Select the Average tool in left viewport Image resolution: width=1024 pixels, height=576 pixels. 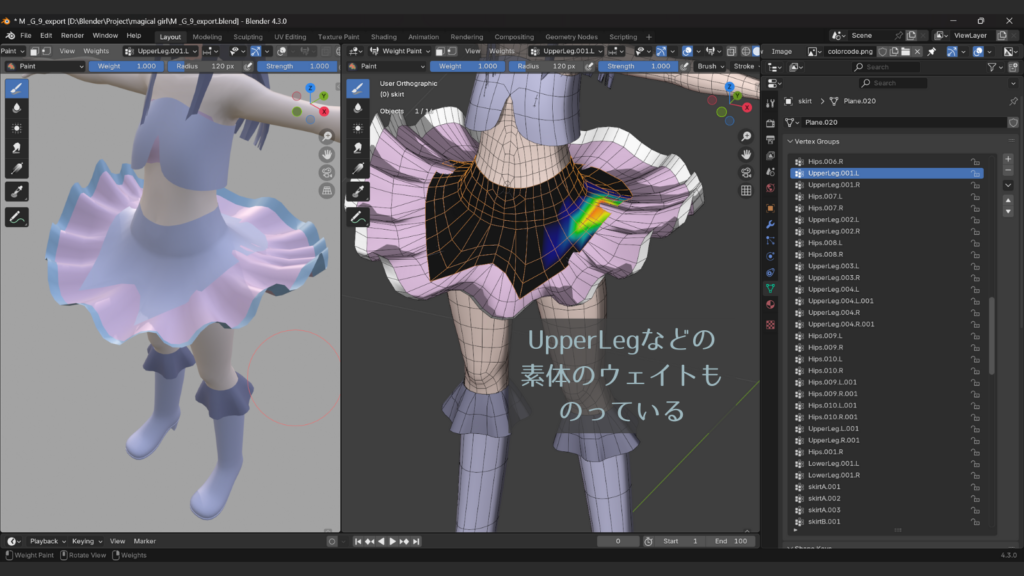tap(16, 128)
